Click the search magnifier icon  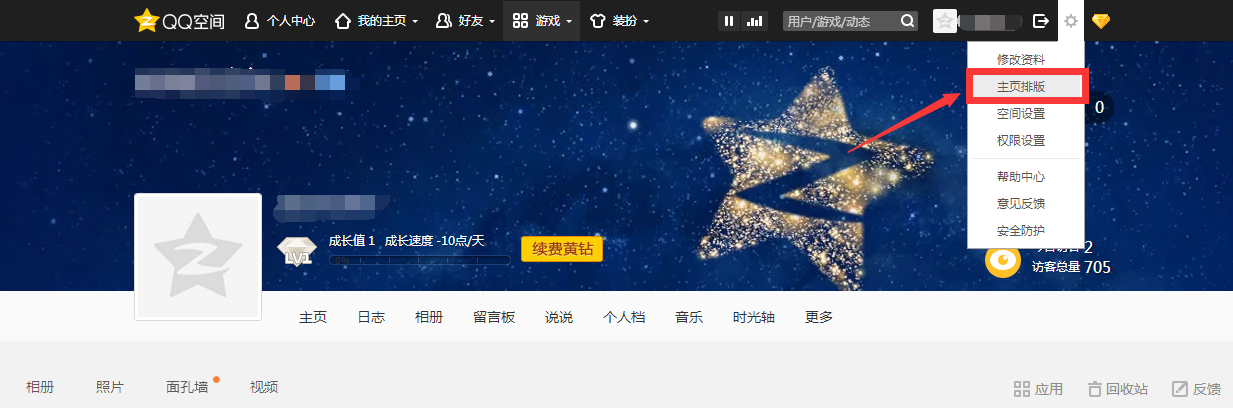point(907,20)
